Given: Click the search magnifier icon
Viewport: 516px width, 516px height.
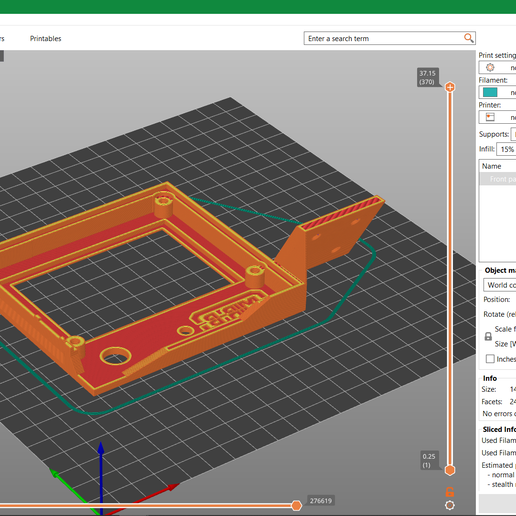Looking at the screenshot, I should coord(468,38).
